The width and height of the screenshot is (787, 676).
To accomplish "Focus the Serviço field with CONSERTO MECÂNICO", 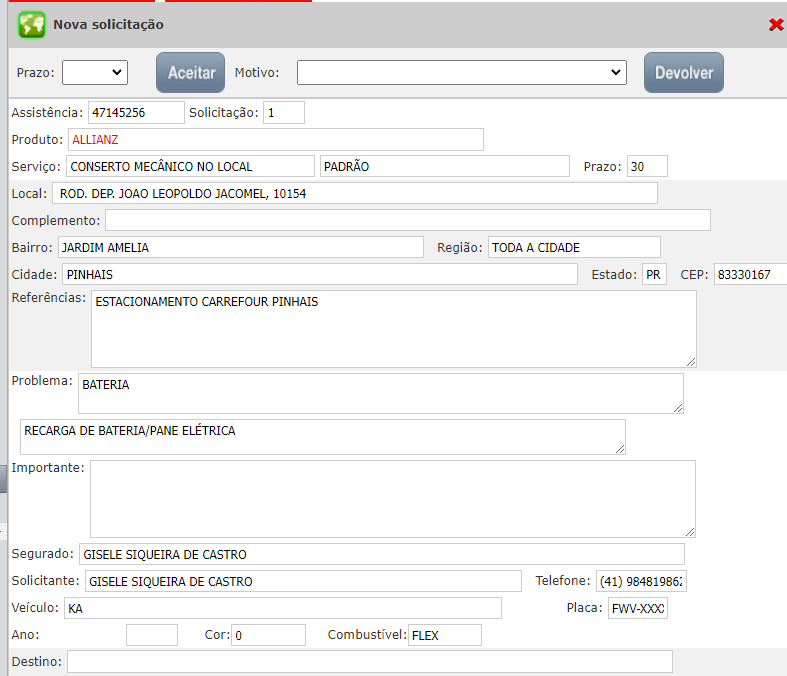I will pyautogui.click(x=190, y=166).
